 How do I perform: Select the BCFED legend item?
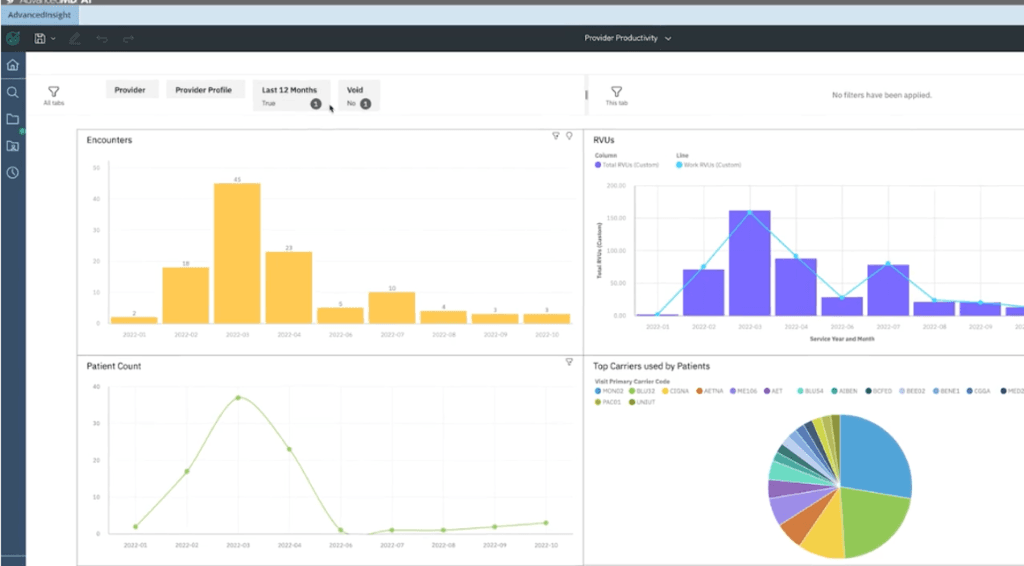point(878,391)
